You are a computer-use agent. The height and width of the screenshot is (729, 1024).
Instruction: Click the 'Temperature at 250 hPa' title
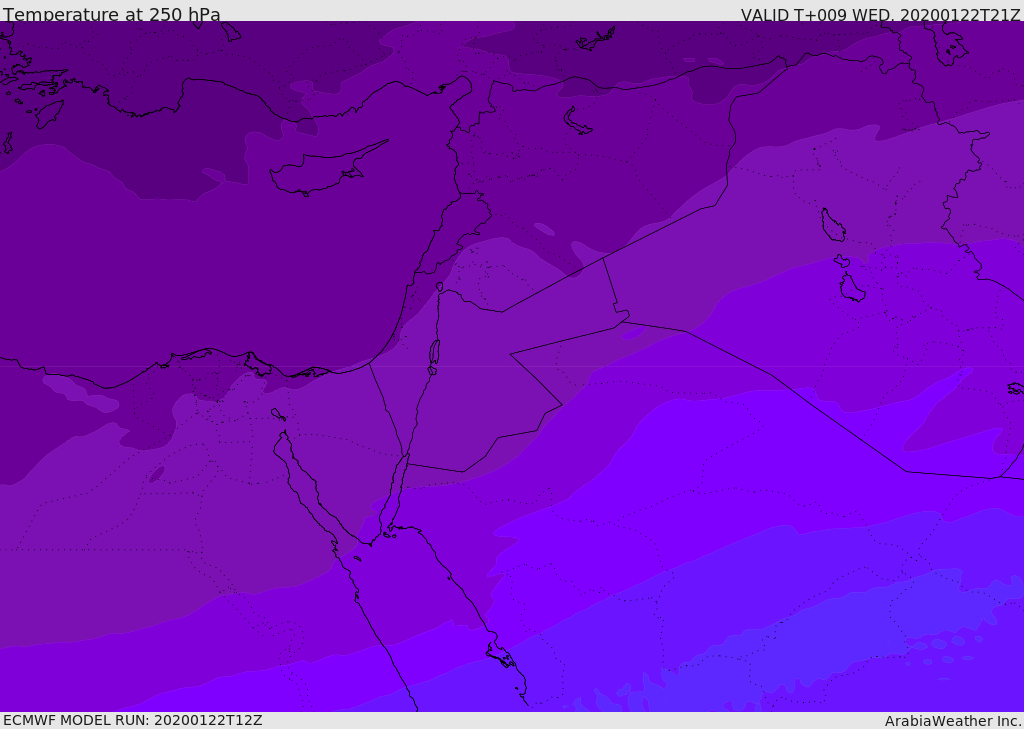coord(112,14)
